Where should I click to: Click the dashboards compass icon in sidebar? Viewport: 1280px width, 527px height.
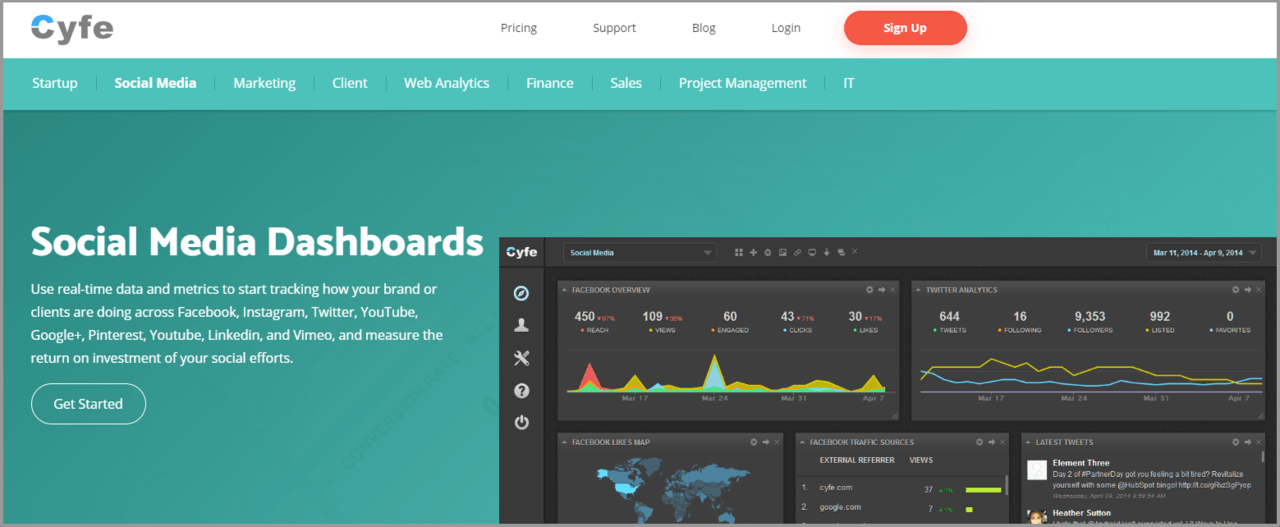521,293
